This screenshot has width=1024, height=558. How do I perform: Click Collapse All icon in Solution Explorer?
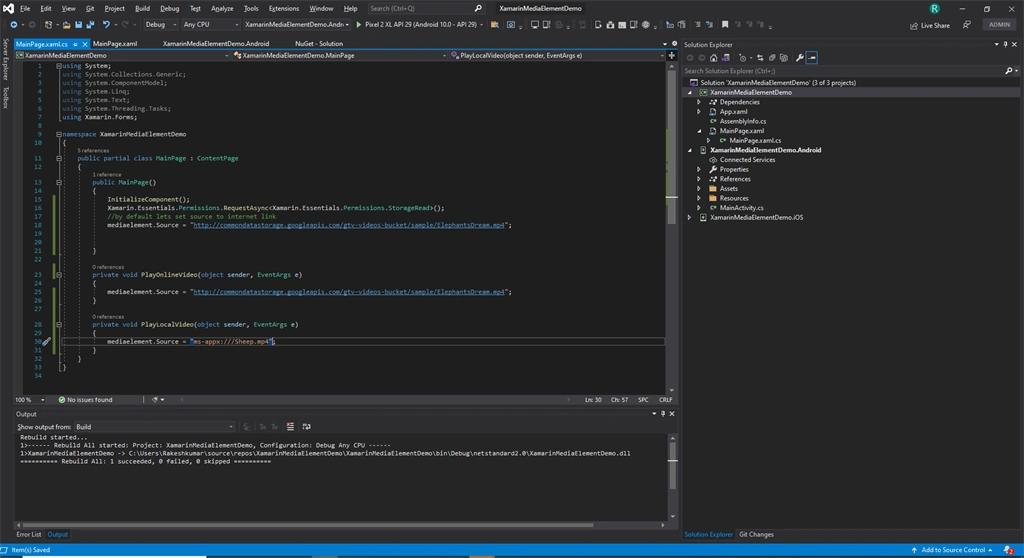(772, 58)
